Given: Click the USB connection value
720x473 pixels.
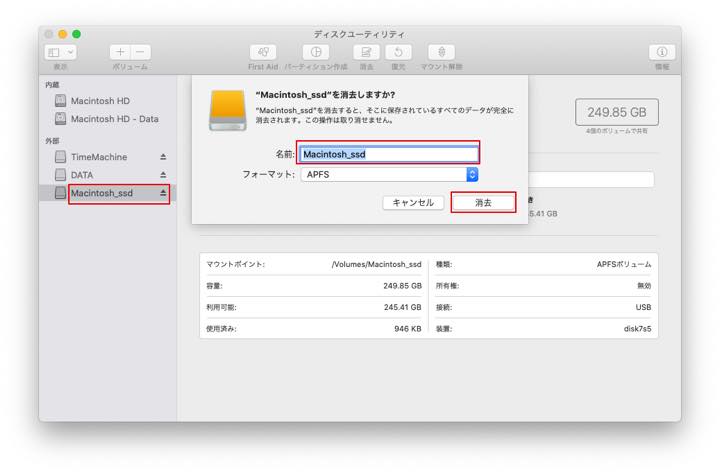Looking at the screenshot, I should (643, 307).
